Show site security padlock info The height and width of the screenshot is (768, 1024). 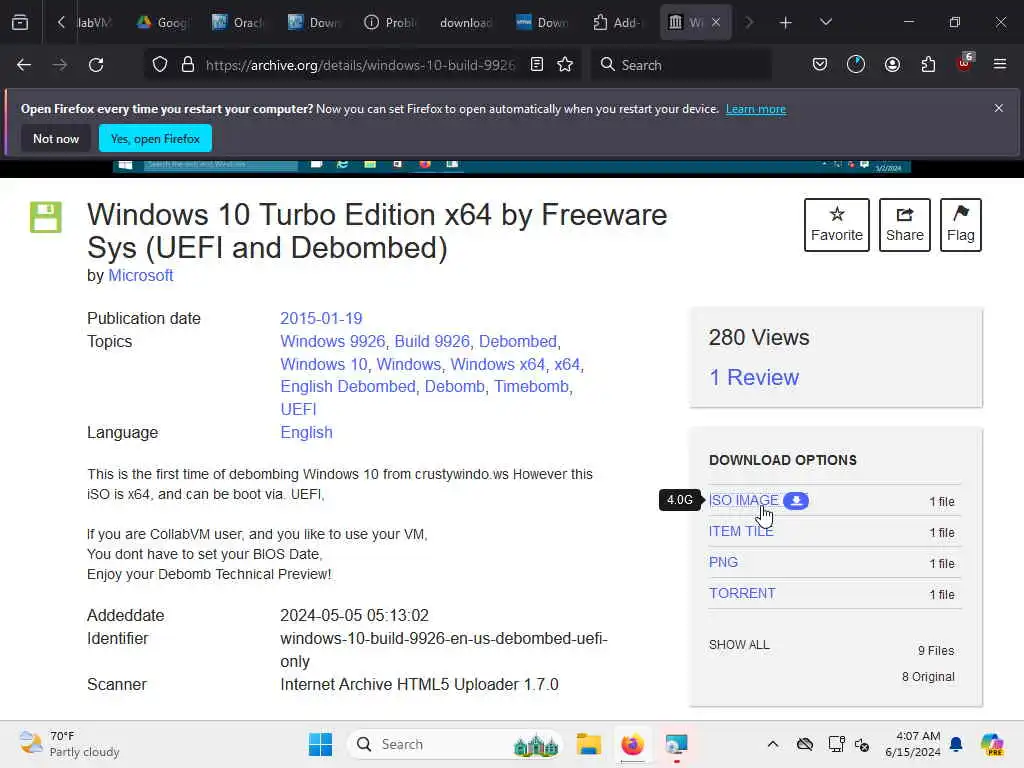(x=187, y=65)
